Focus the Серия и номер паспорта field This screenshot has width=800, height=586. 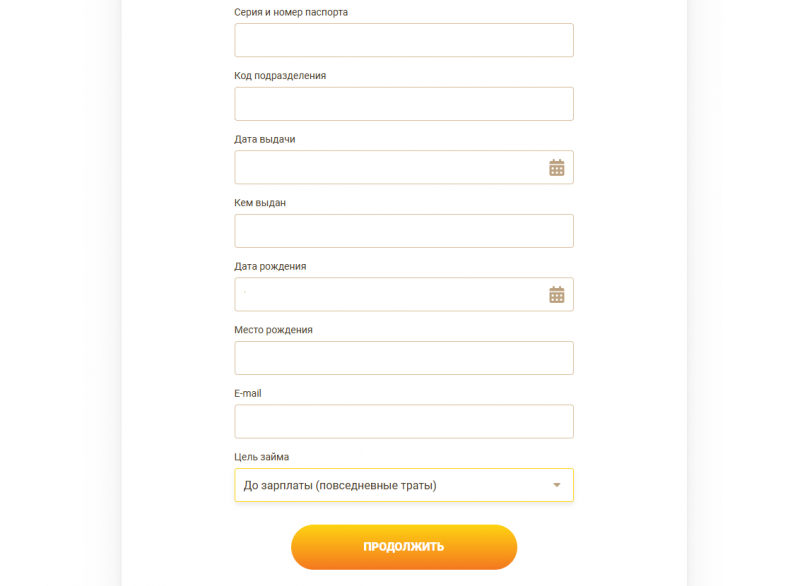403,41
